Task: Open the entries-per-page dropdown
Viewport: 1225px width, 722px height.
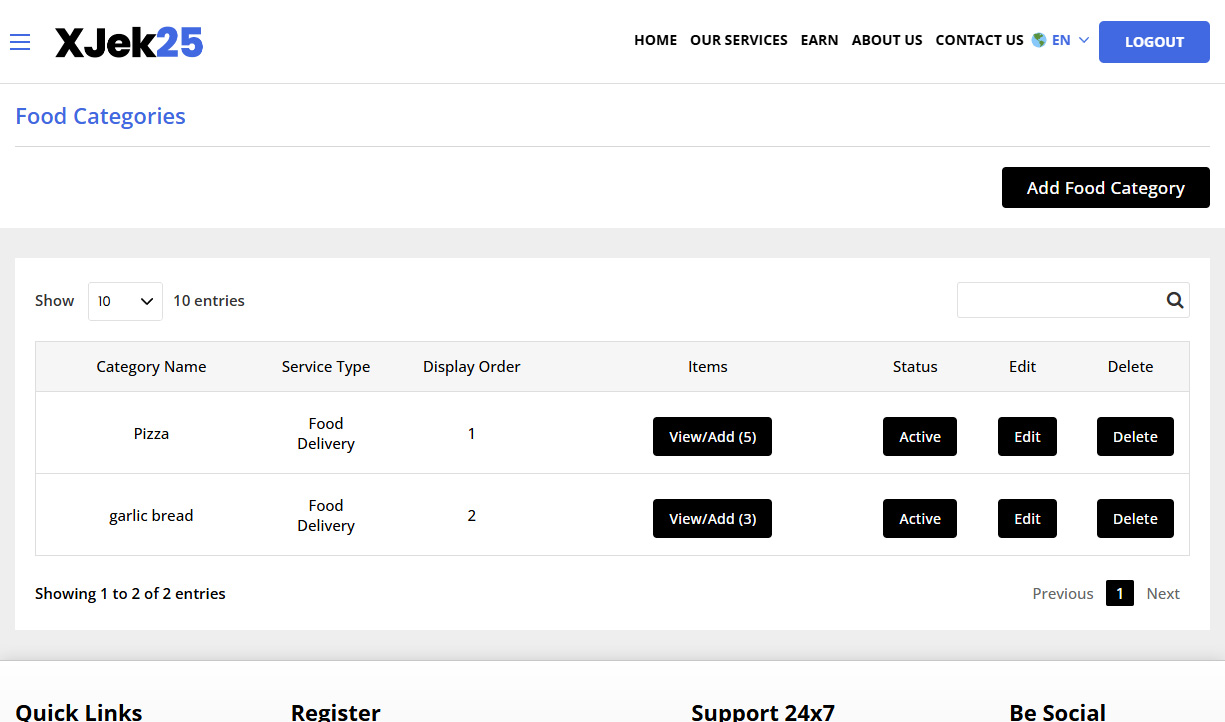Action: (x=125, y=301)
